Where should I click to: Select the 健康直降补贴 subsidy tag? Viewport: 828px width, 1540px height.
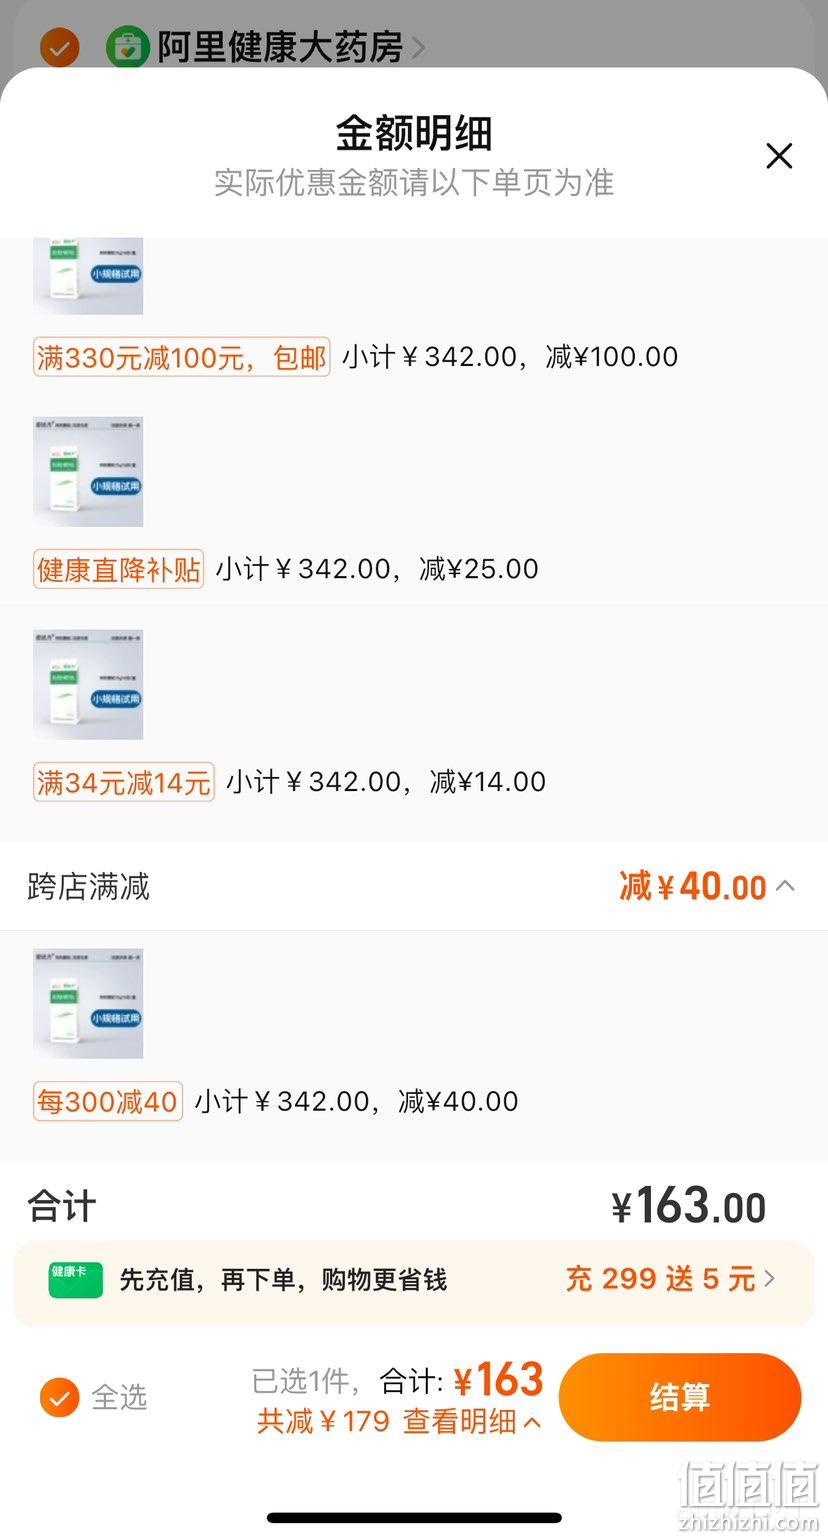[118, 570]
